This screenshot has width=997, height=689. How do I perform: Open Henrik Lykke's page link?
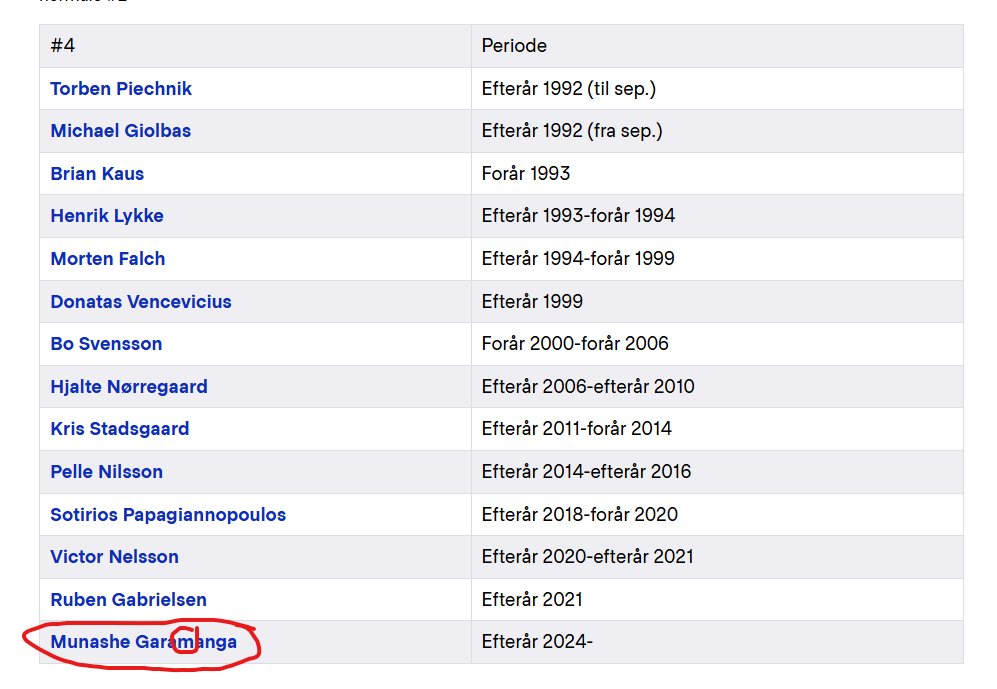coord(107,216)
